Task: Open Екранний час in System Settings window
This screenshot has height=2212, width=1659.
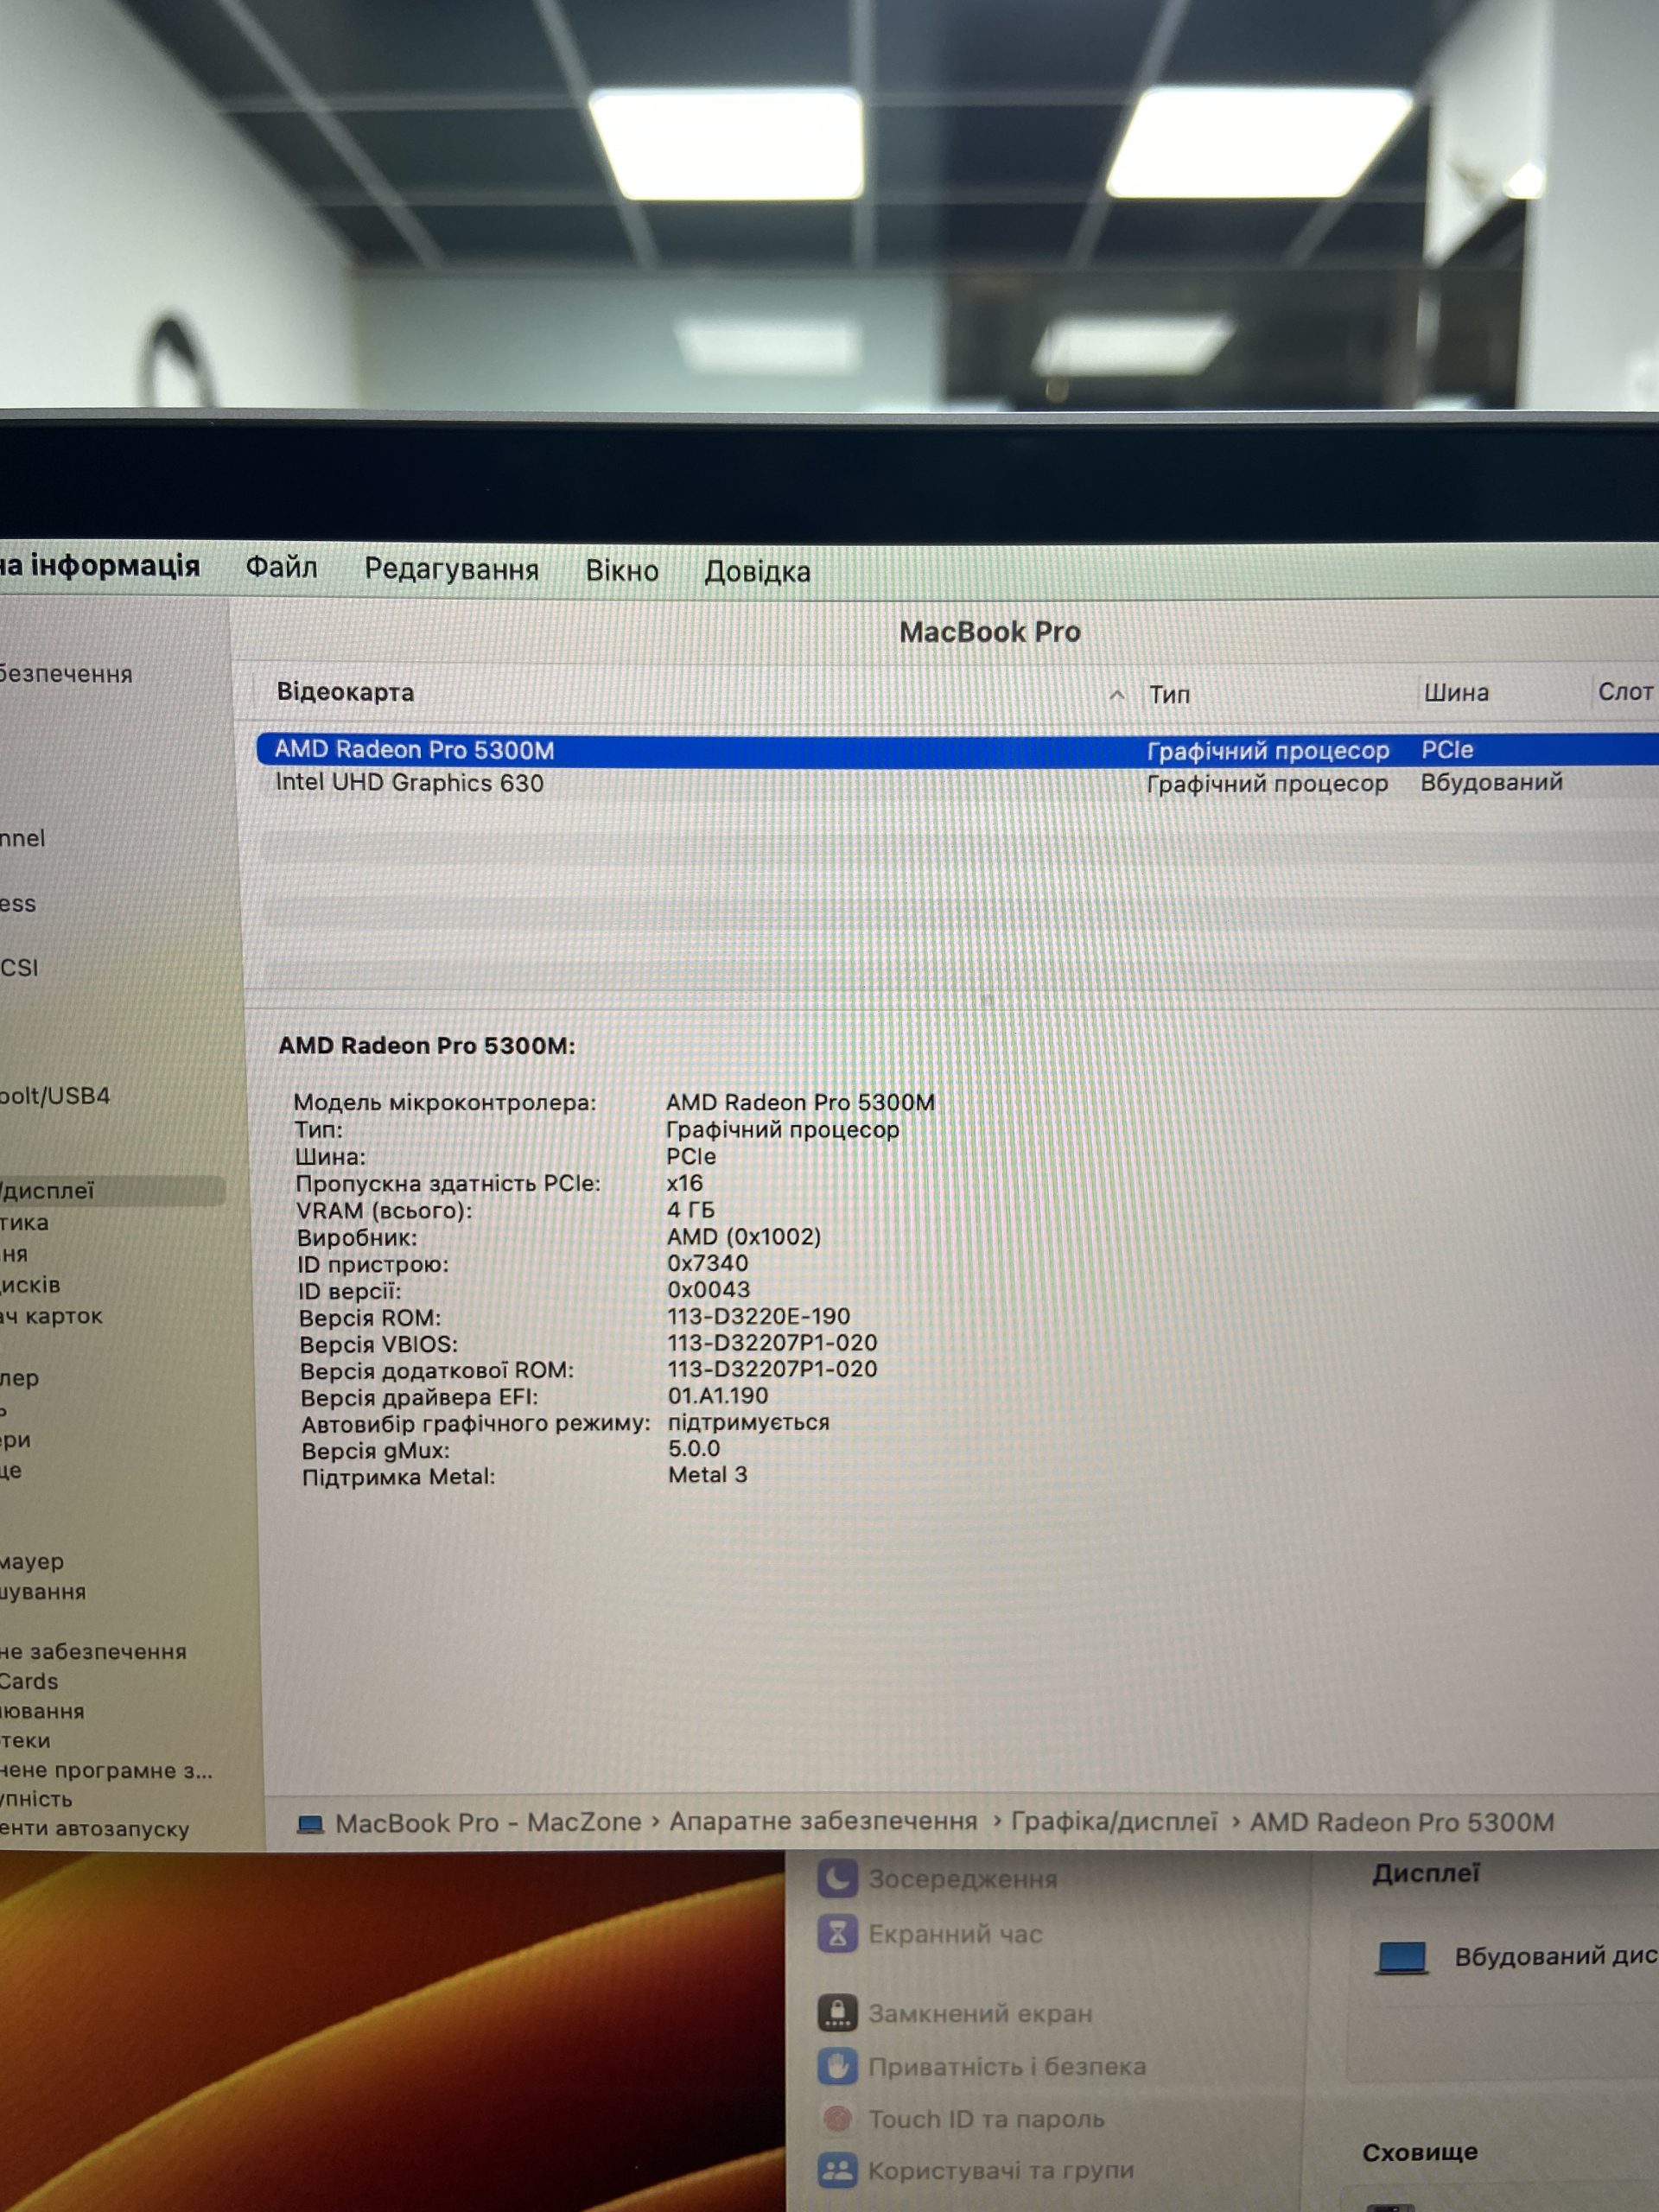Action: tap(930, 1934)
